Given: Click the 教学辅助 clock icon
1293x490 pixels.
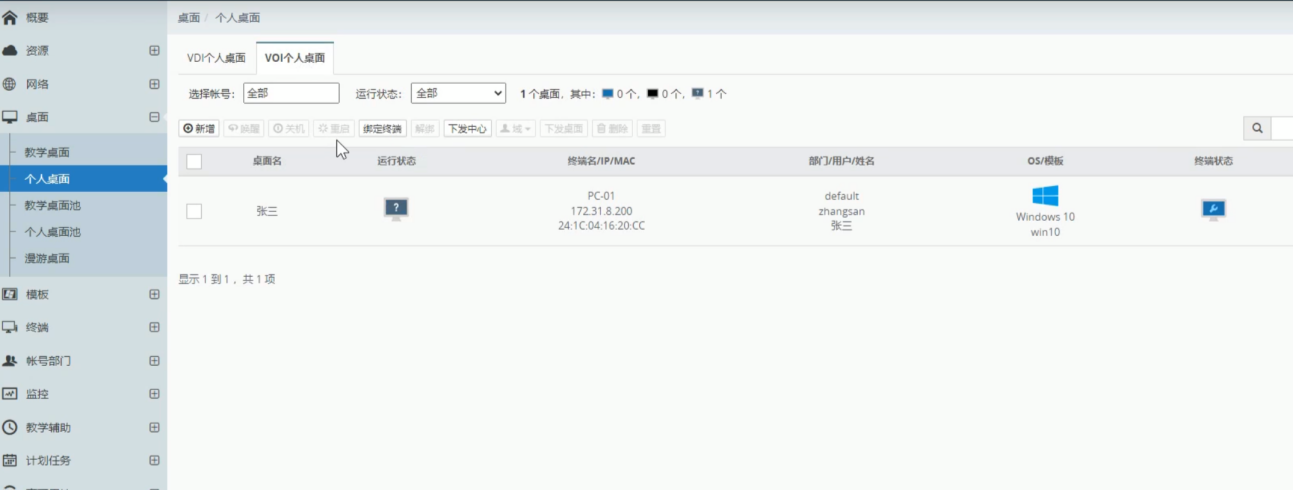Looking at the screenshot, I should pyautogui.click(x=10, y=427).
